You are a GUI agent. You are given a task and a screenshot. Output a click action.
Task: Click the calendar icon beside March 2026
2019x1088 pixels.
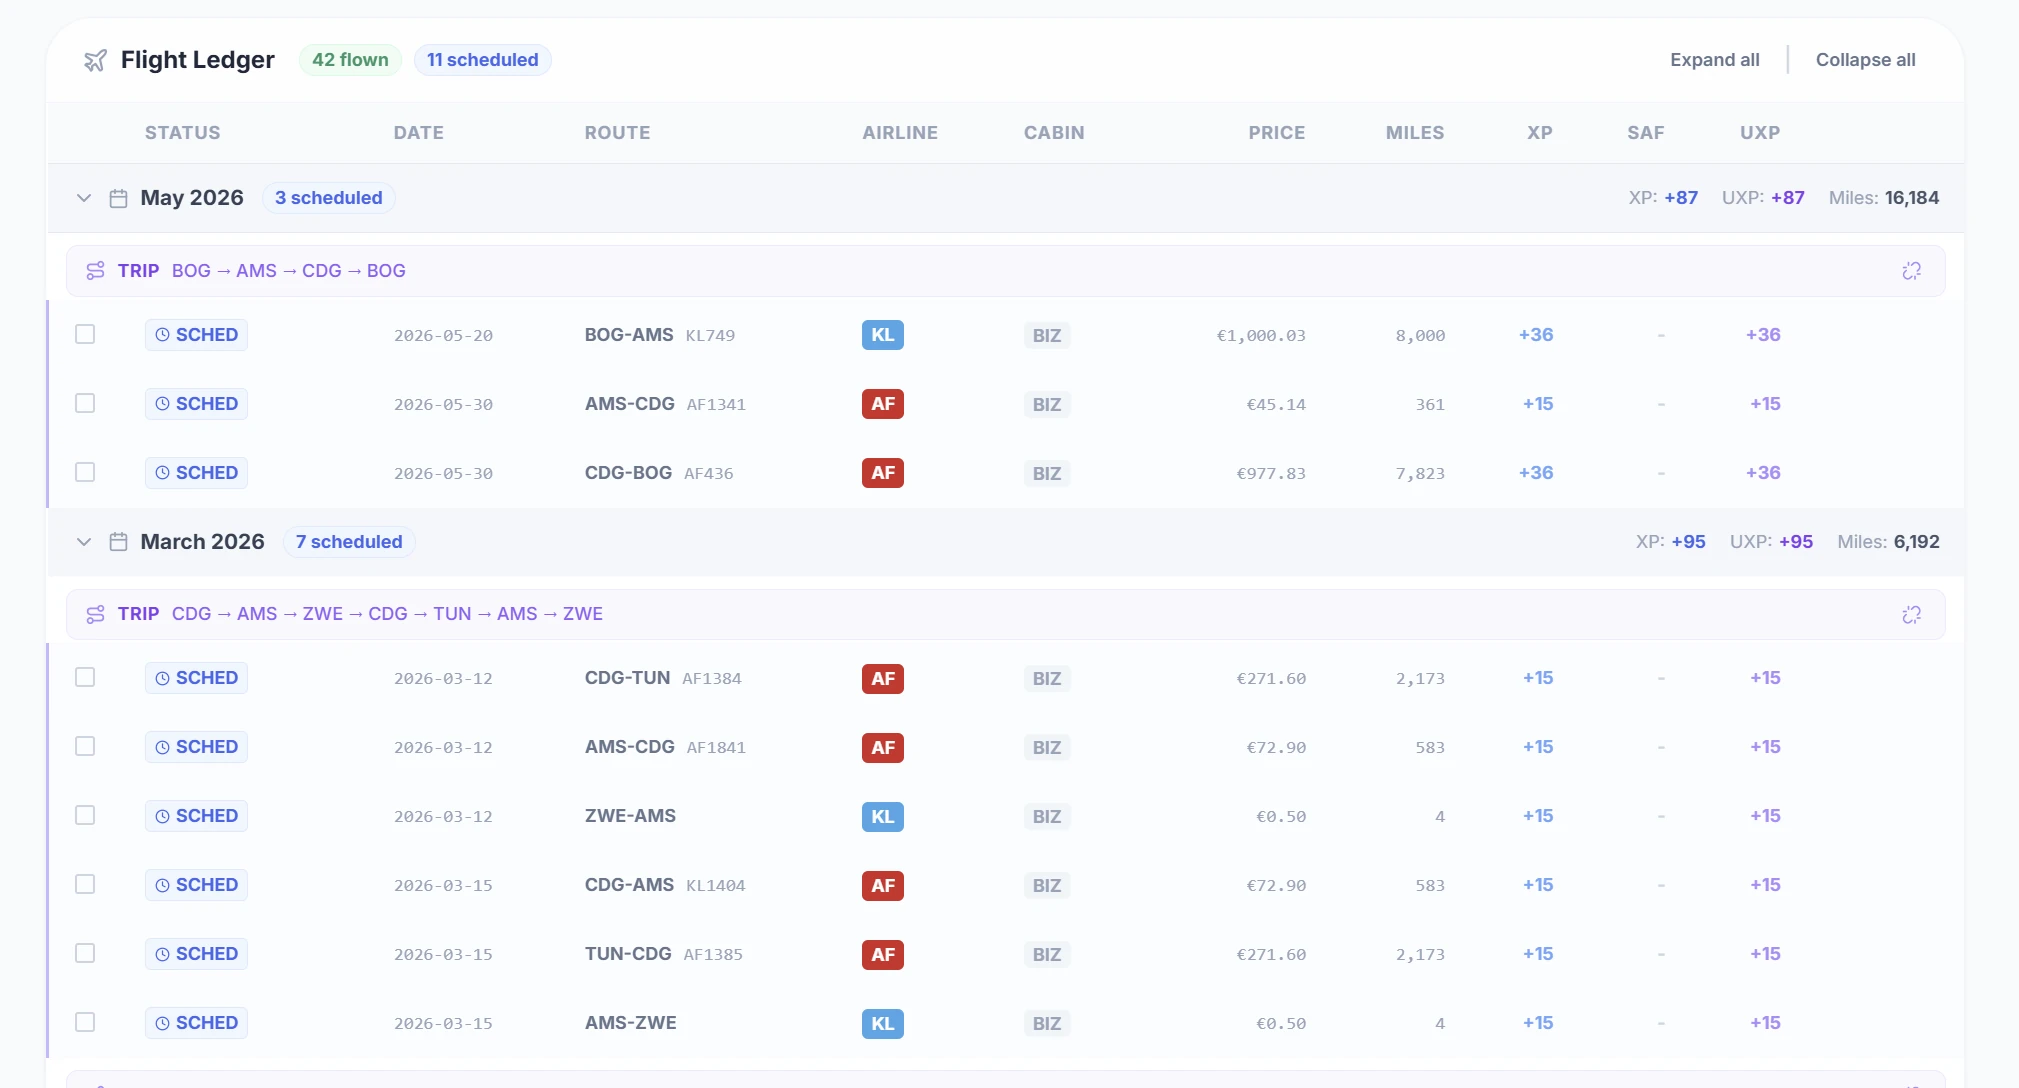click(118, 541)
